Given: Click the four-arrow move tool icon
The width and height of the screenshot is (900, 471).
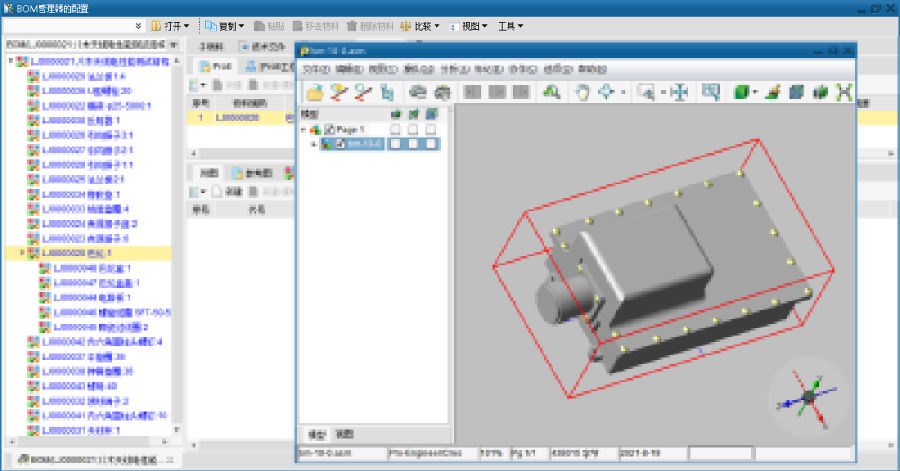Looking at the screenshot, I should 606,92.
